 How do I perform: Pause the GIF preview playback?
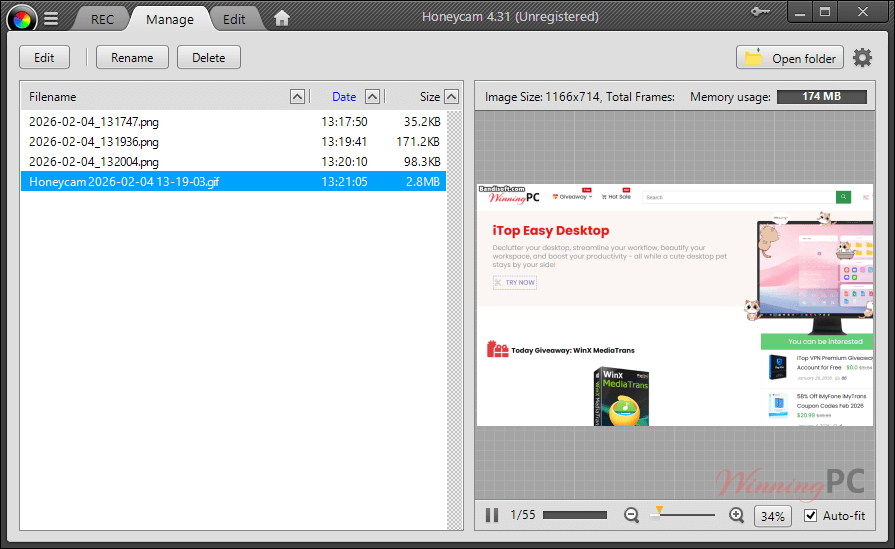pos(491,515)
